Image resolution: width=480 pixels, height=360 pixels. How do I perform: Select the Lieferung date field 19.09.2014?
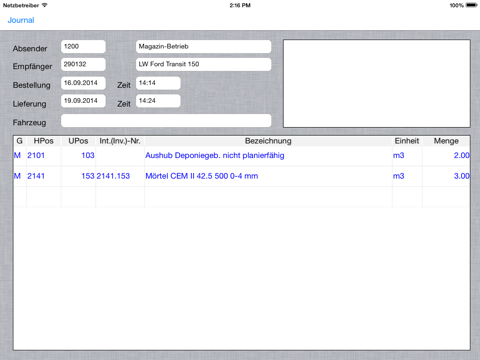pos(83,101)
